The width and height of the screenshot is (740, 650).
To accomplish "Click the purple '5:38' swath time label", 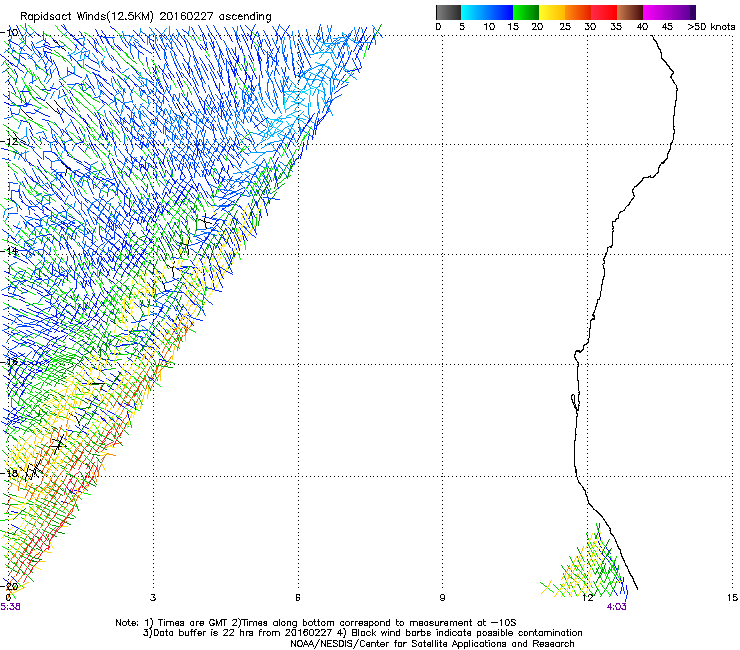I will click(x=10, y=607).
